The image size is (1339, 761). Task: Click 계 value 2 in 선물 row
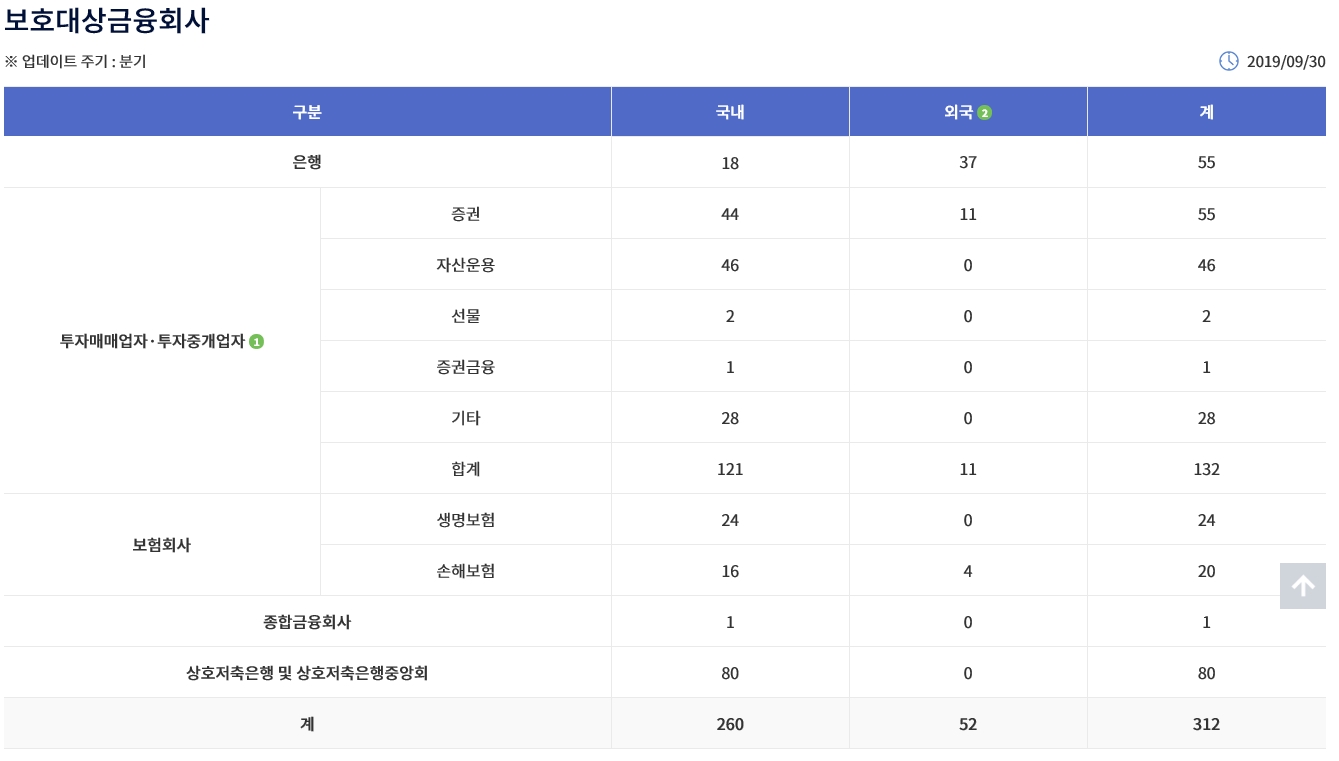pos(1207,316)
